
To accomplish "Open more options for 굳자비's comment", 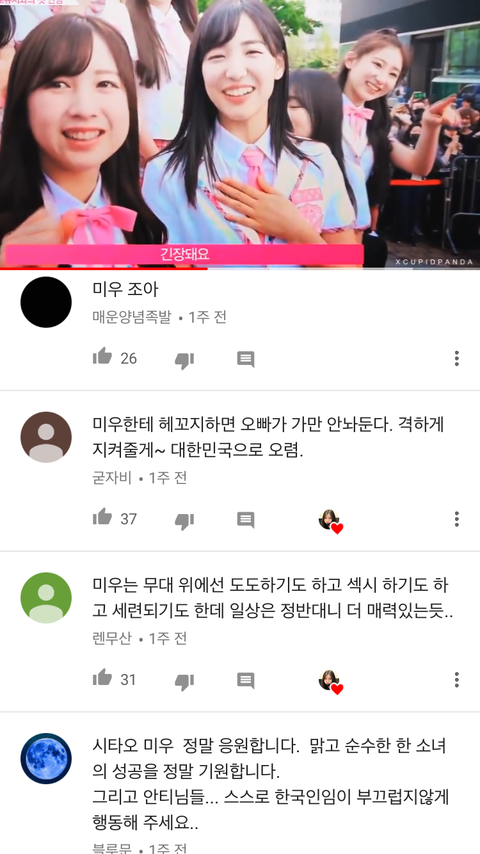I will (457, 519).
